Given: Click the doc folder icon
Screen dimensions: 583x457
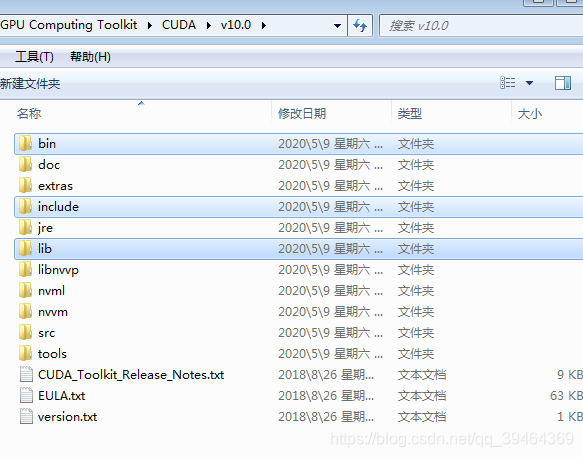Looking at the screenshot, I should (25, 164).
